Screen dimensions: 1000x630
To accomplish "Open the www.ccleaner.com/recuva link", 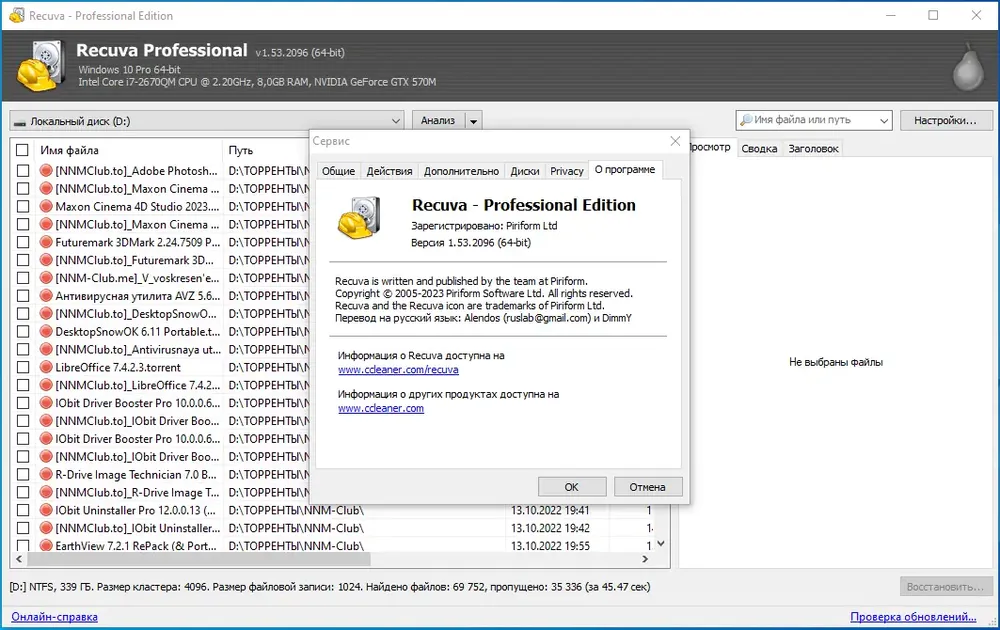I will 398,370.
